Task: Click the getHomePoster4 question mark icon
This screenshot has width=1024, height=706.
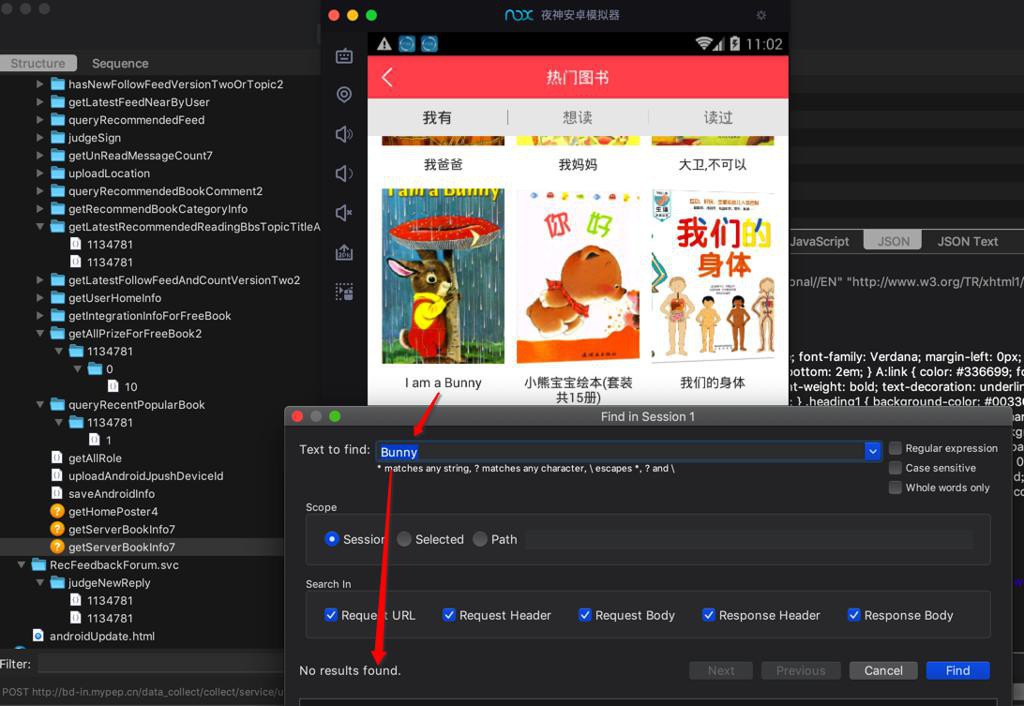Action: pyautogui.click(x=57, y=511)
